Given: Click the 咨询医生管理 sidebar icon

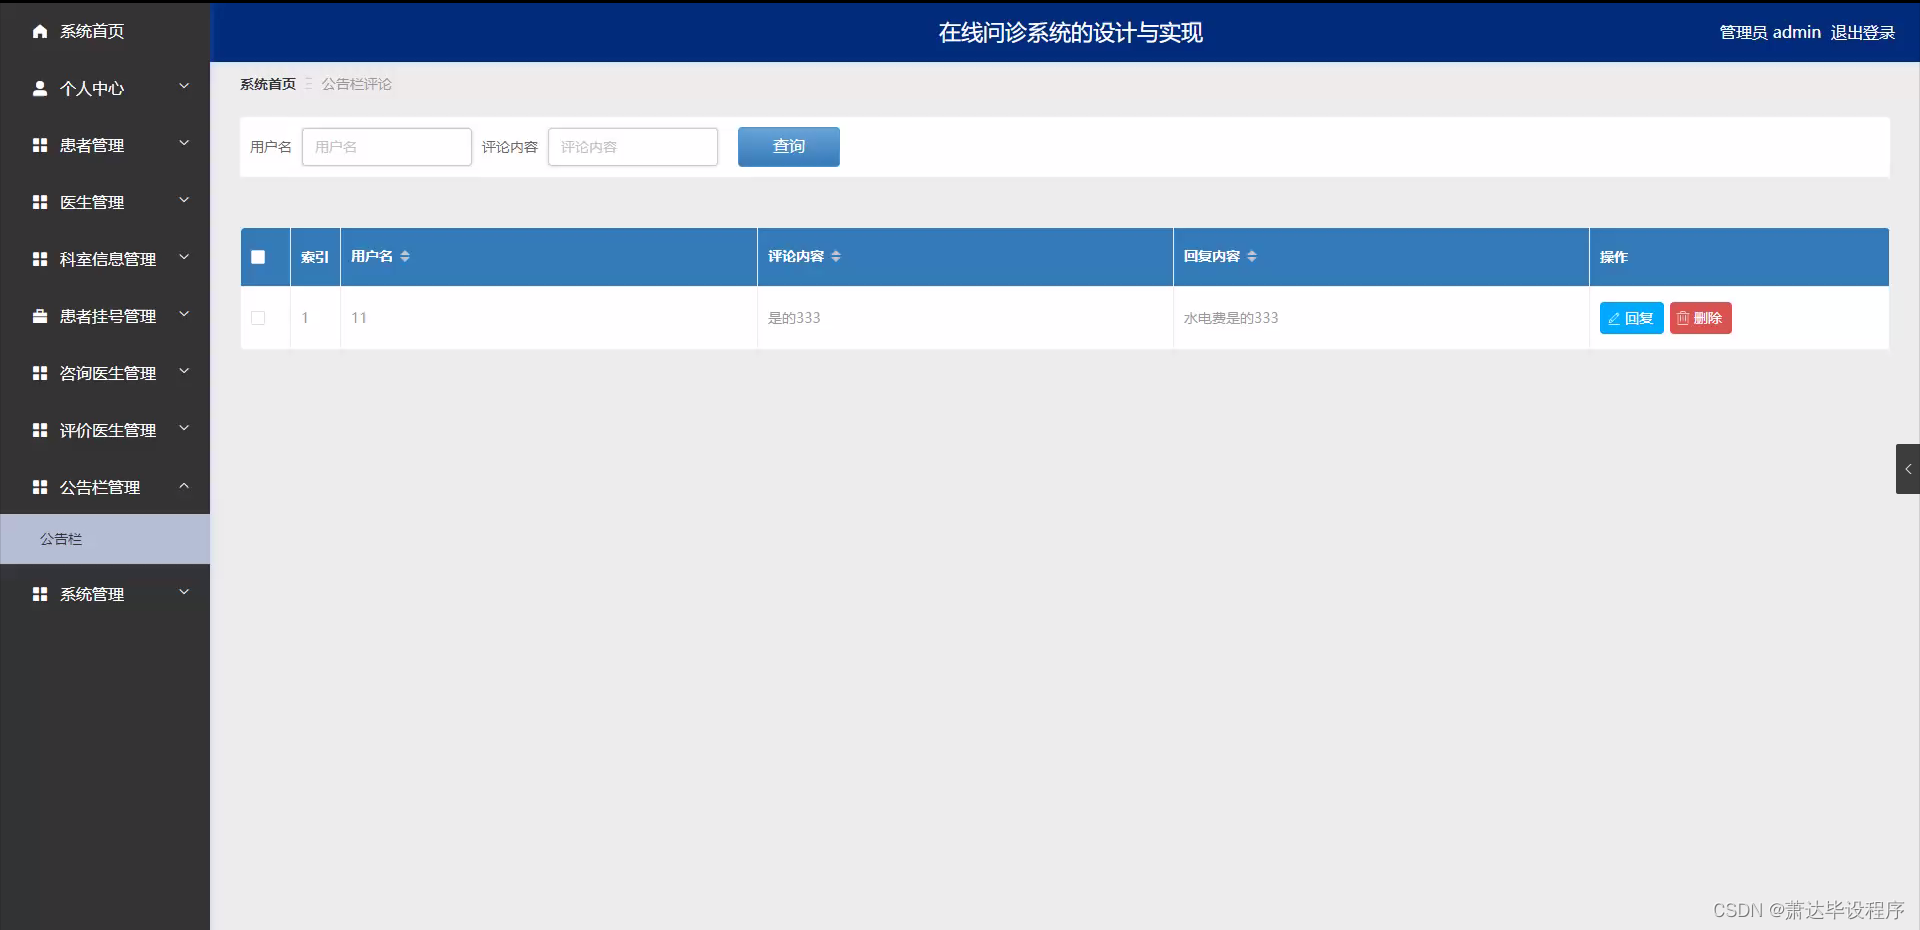Looking at the screenshot, I should click(x=40, y=373).
